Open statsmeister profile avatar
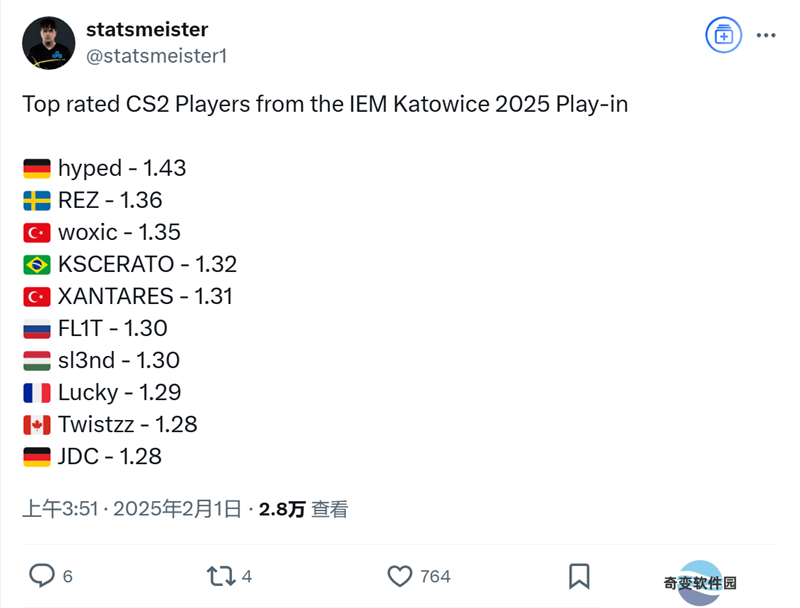 tap(49, 43)
